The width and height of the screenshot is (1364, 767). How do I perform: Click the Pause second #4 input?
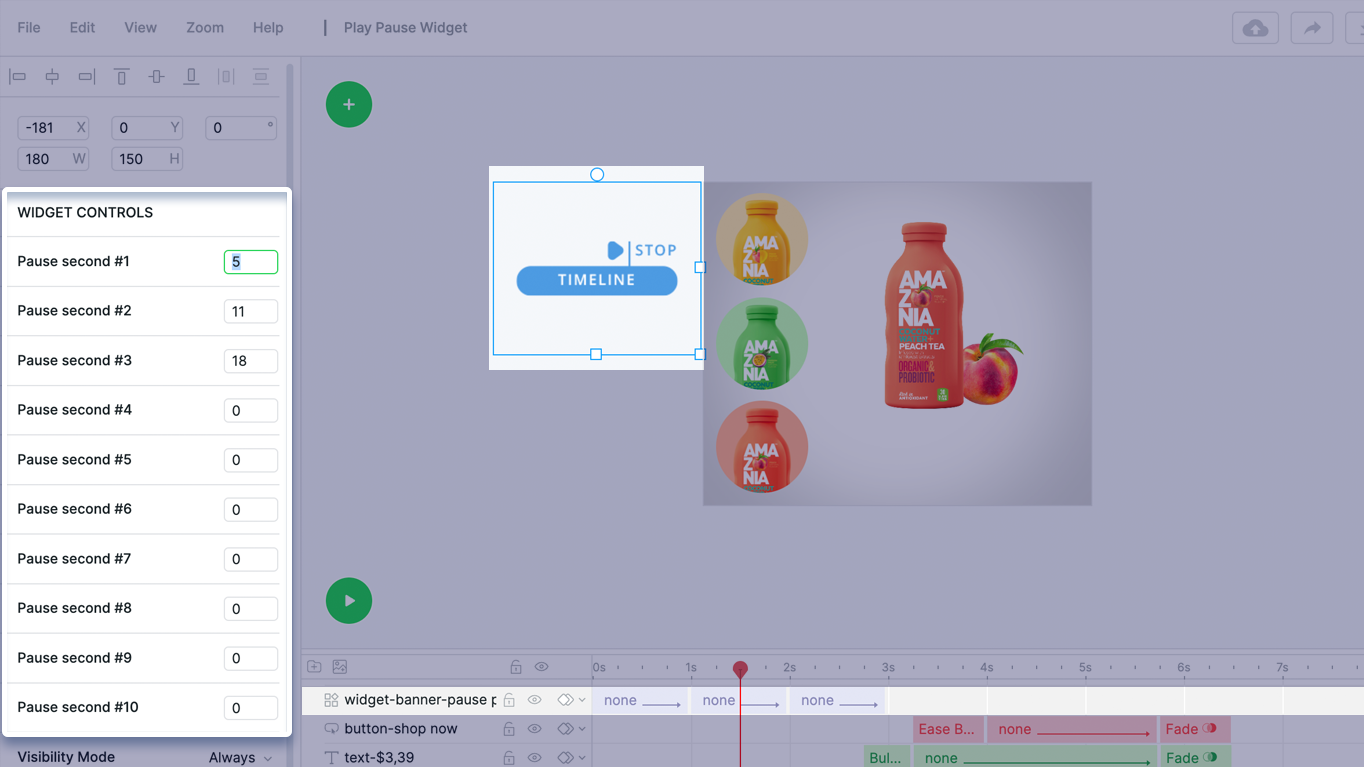(x=251, y=410)
